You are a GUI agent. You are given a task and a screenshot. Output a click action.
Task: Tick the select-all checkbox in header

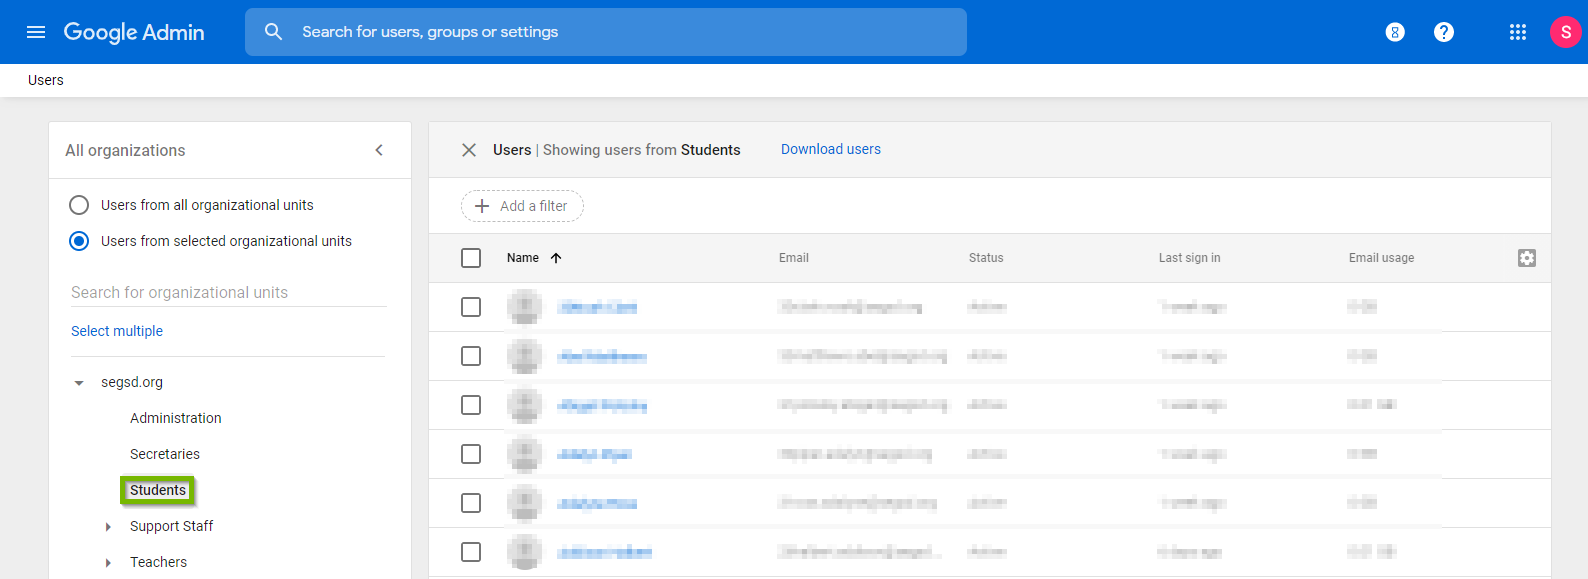click(x=471, y=258)
